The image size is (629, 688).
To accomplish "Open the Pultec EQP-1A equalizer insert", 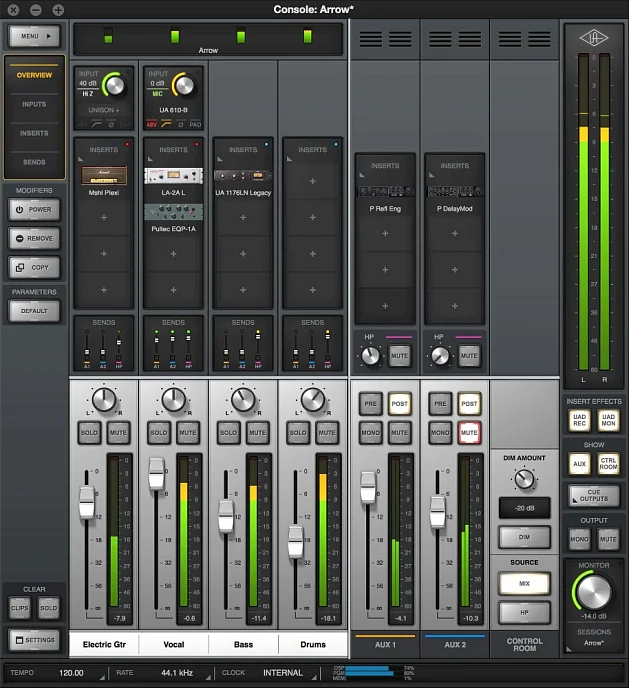I will coord(173,212).
